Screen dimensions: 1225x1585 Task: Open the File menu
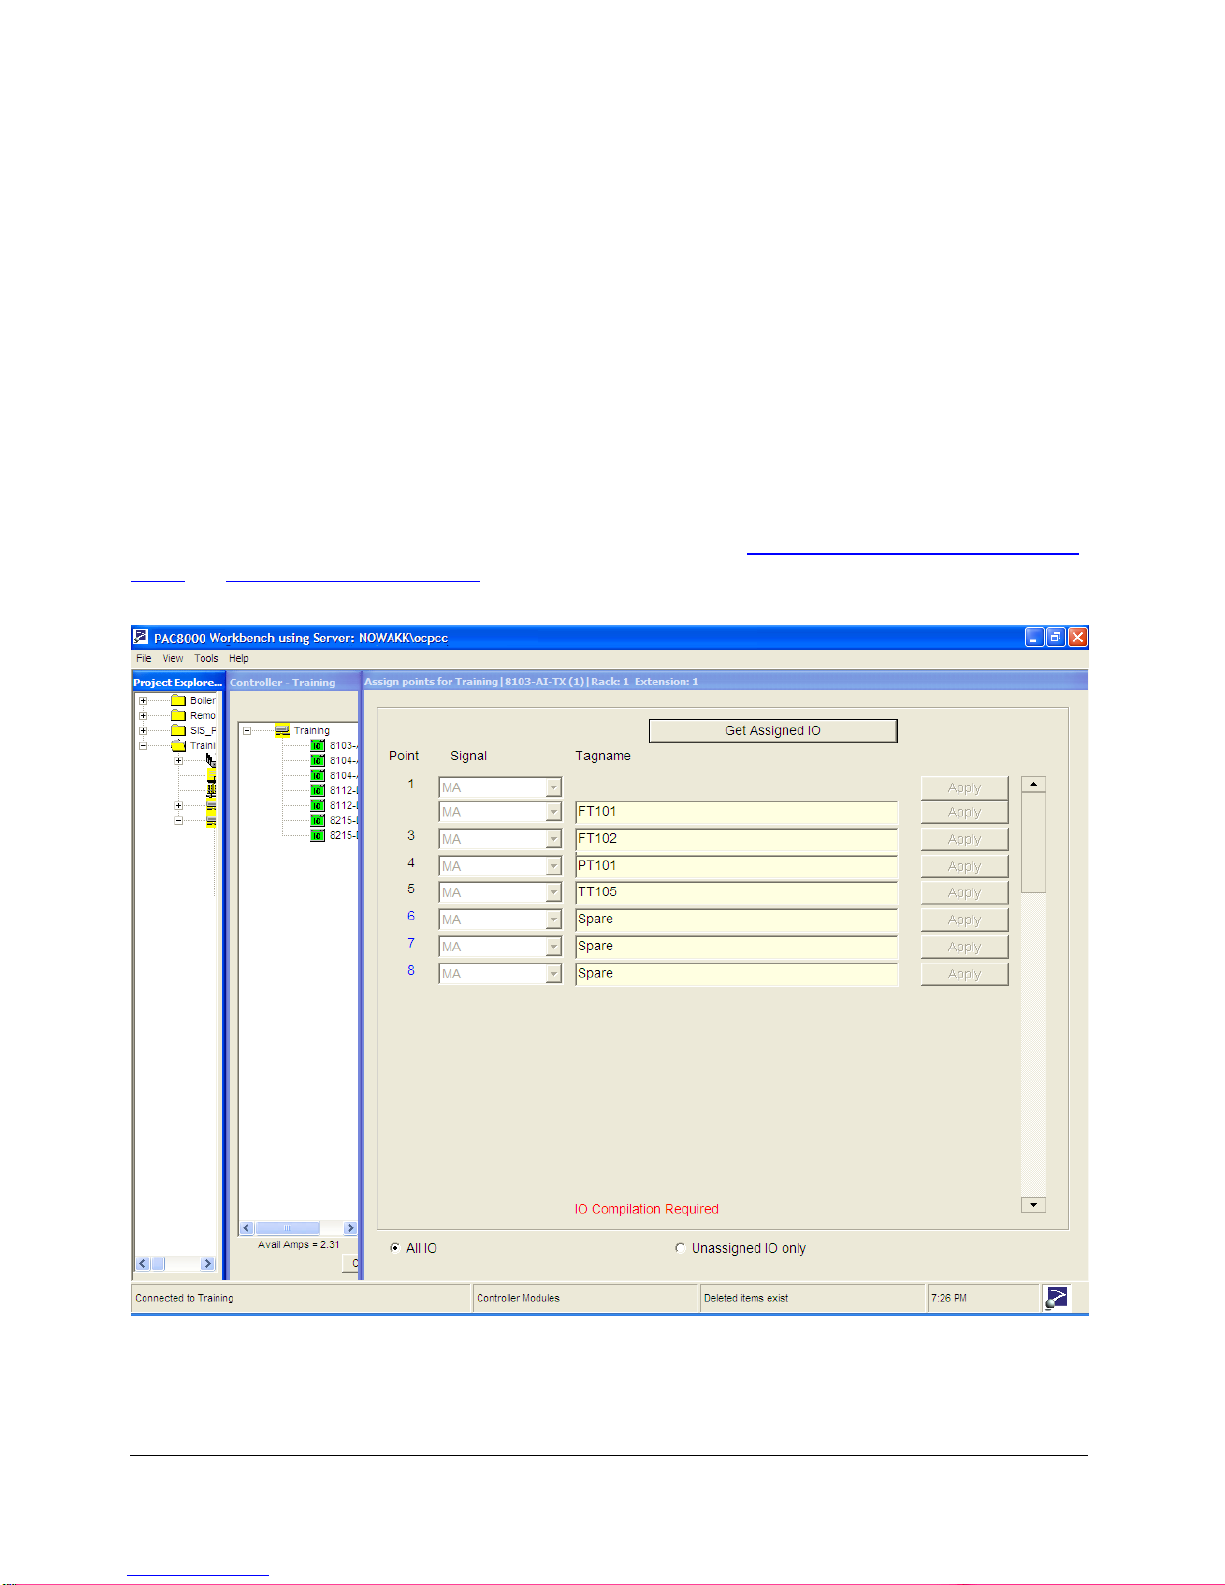tap(144, 658)
